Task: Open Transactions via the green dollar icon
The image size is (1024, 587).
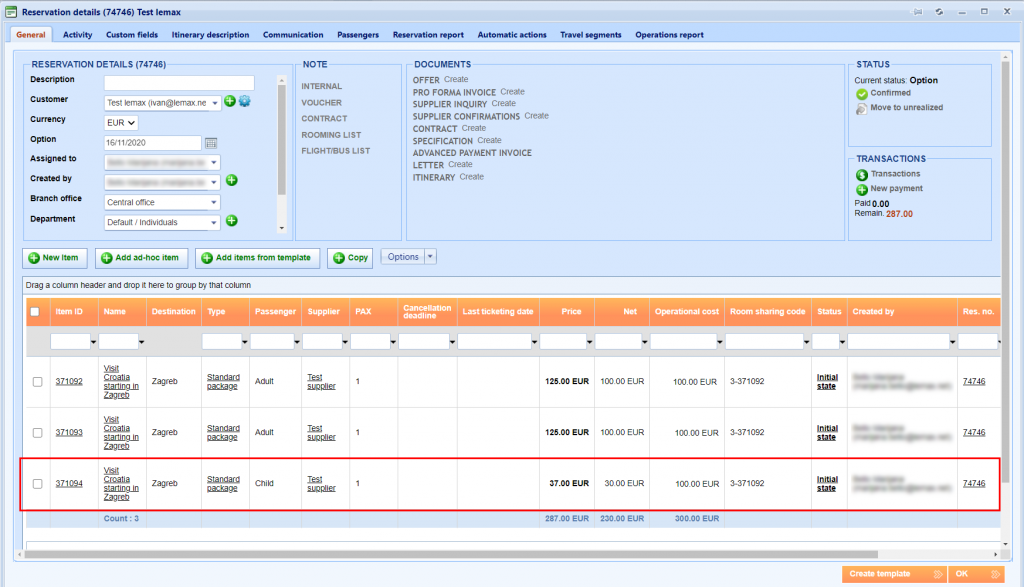Action: [861, 175]
